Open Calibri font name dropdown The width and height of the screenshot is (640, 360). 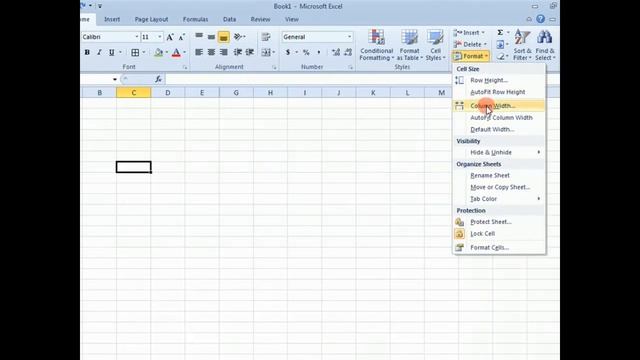[137, 37]
